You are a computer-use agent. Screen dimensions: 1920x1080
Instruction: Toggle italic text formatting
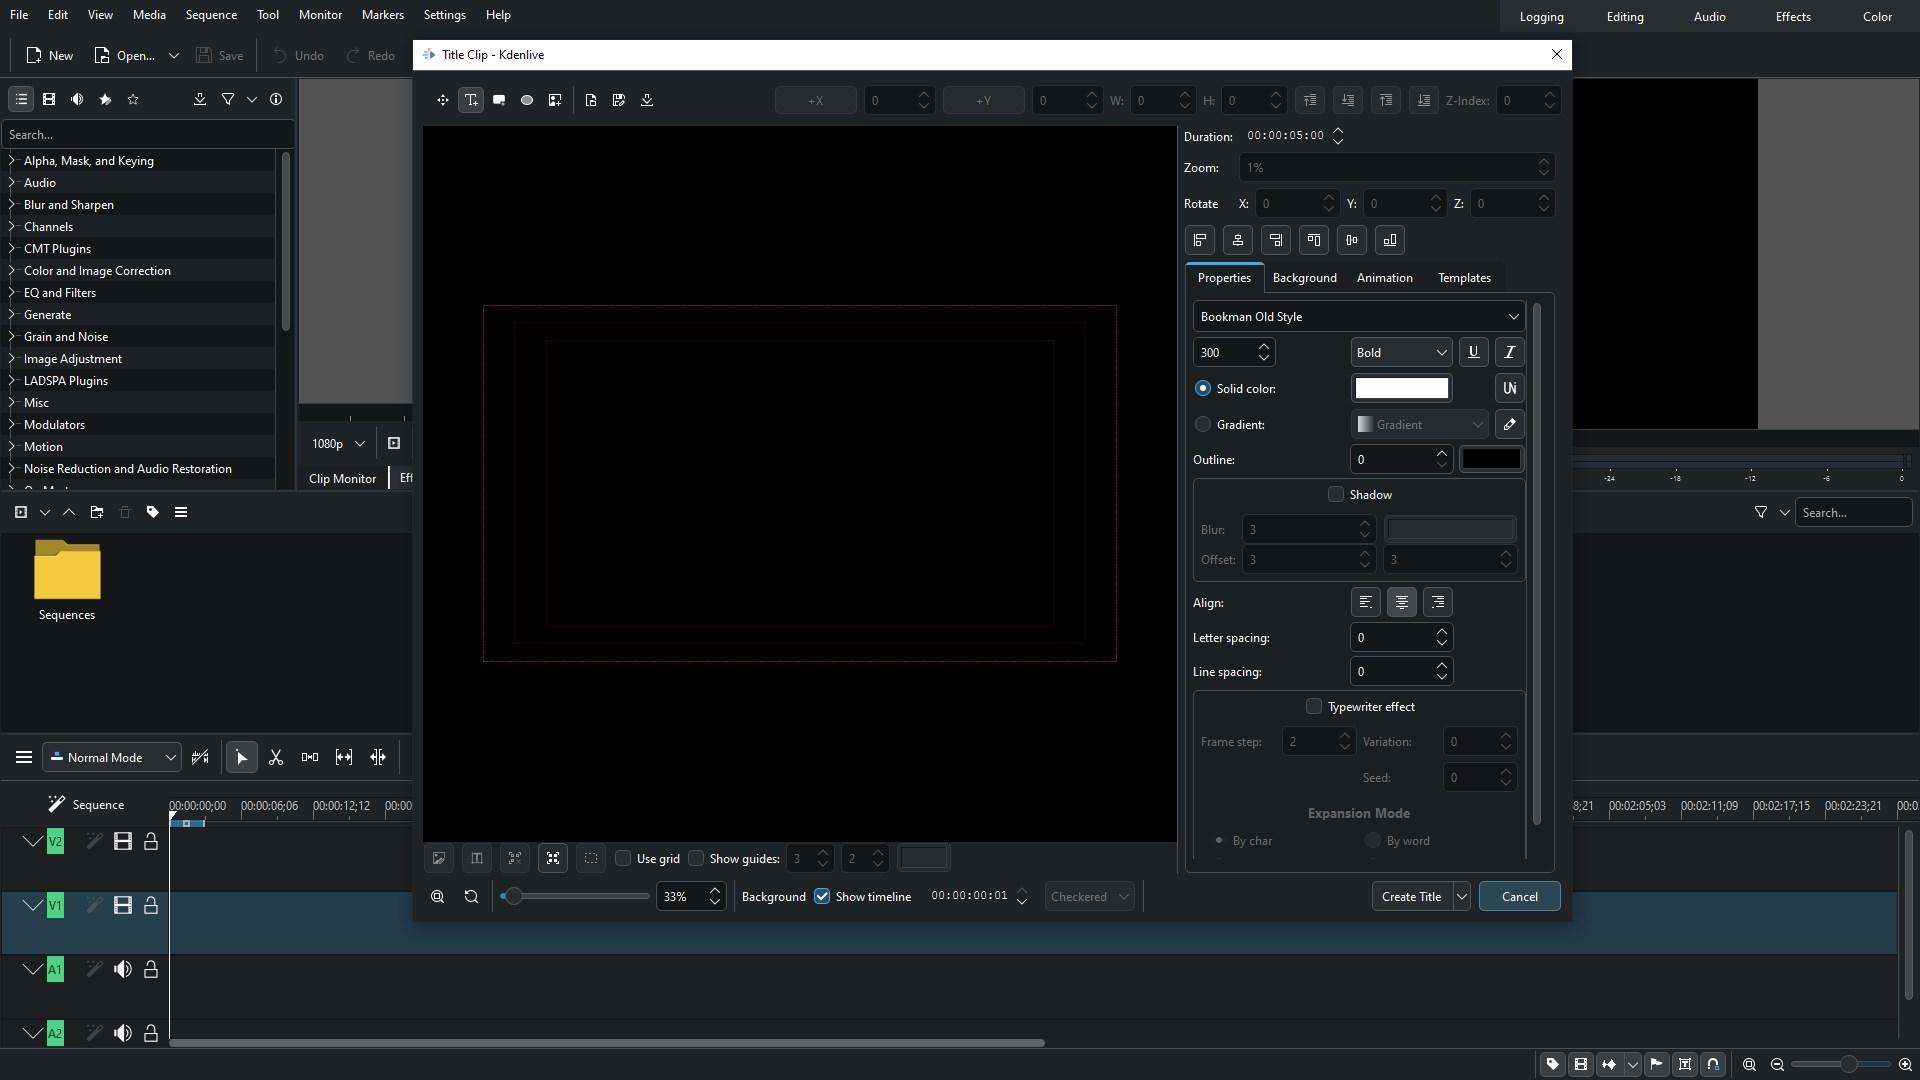point(1509,352)
